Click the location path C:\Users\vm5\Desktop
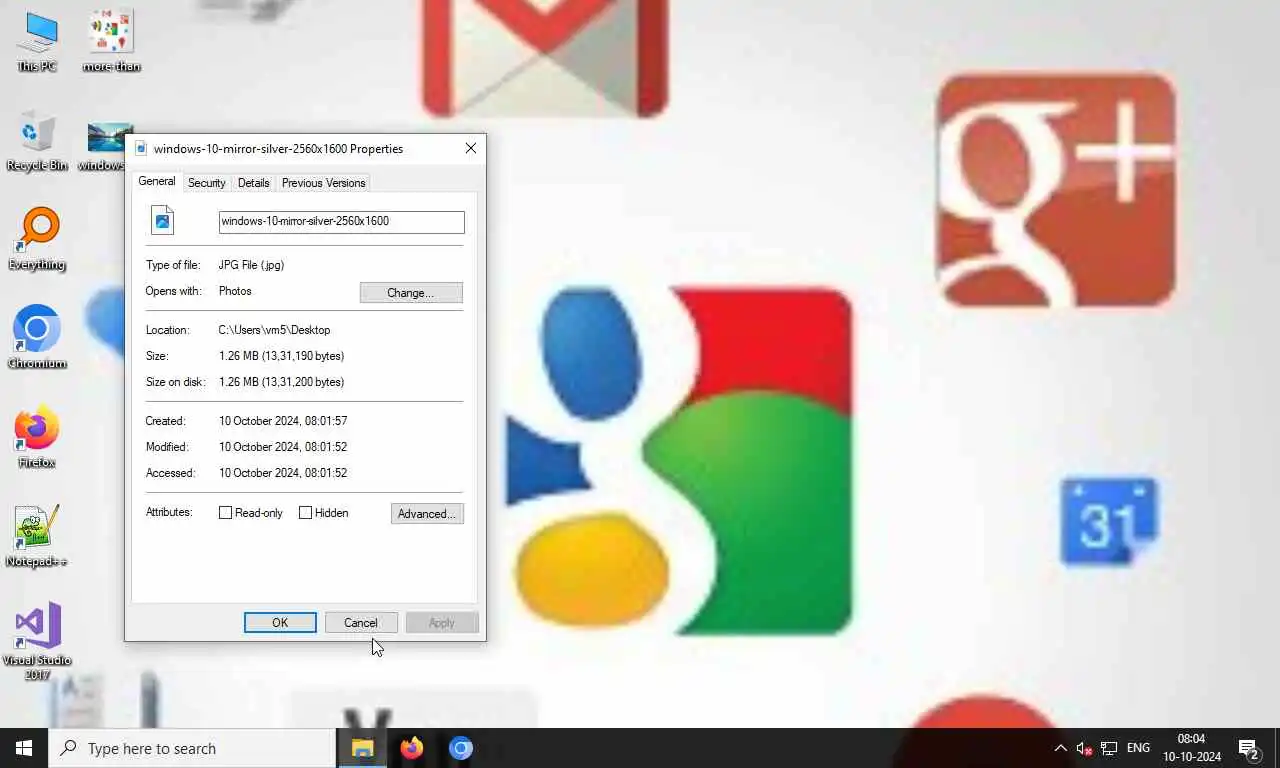The image size is (1280, 768). [x=274, y=330]
